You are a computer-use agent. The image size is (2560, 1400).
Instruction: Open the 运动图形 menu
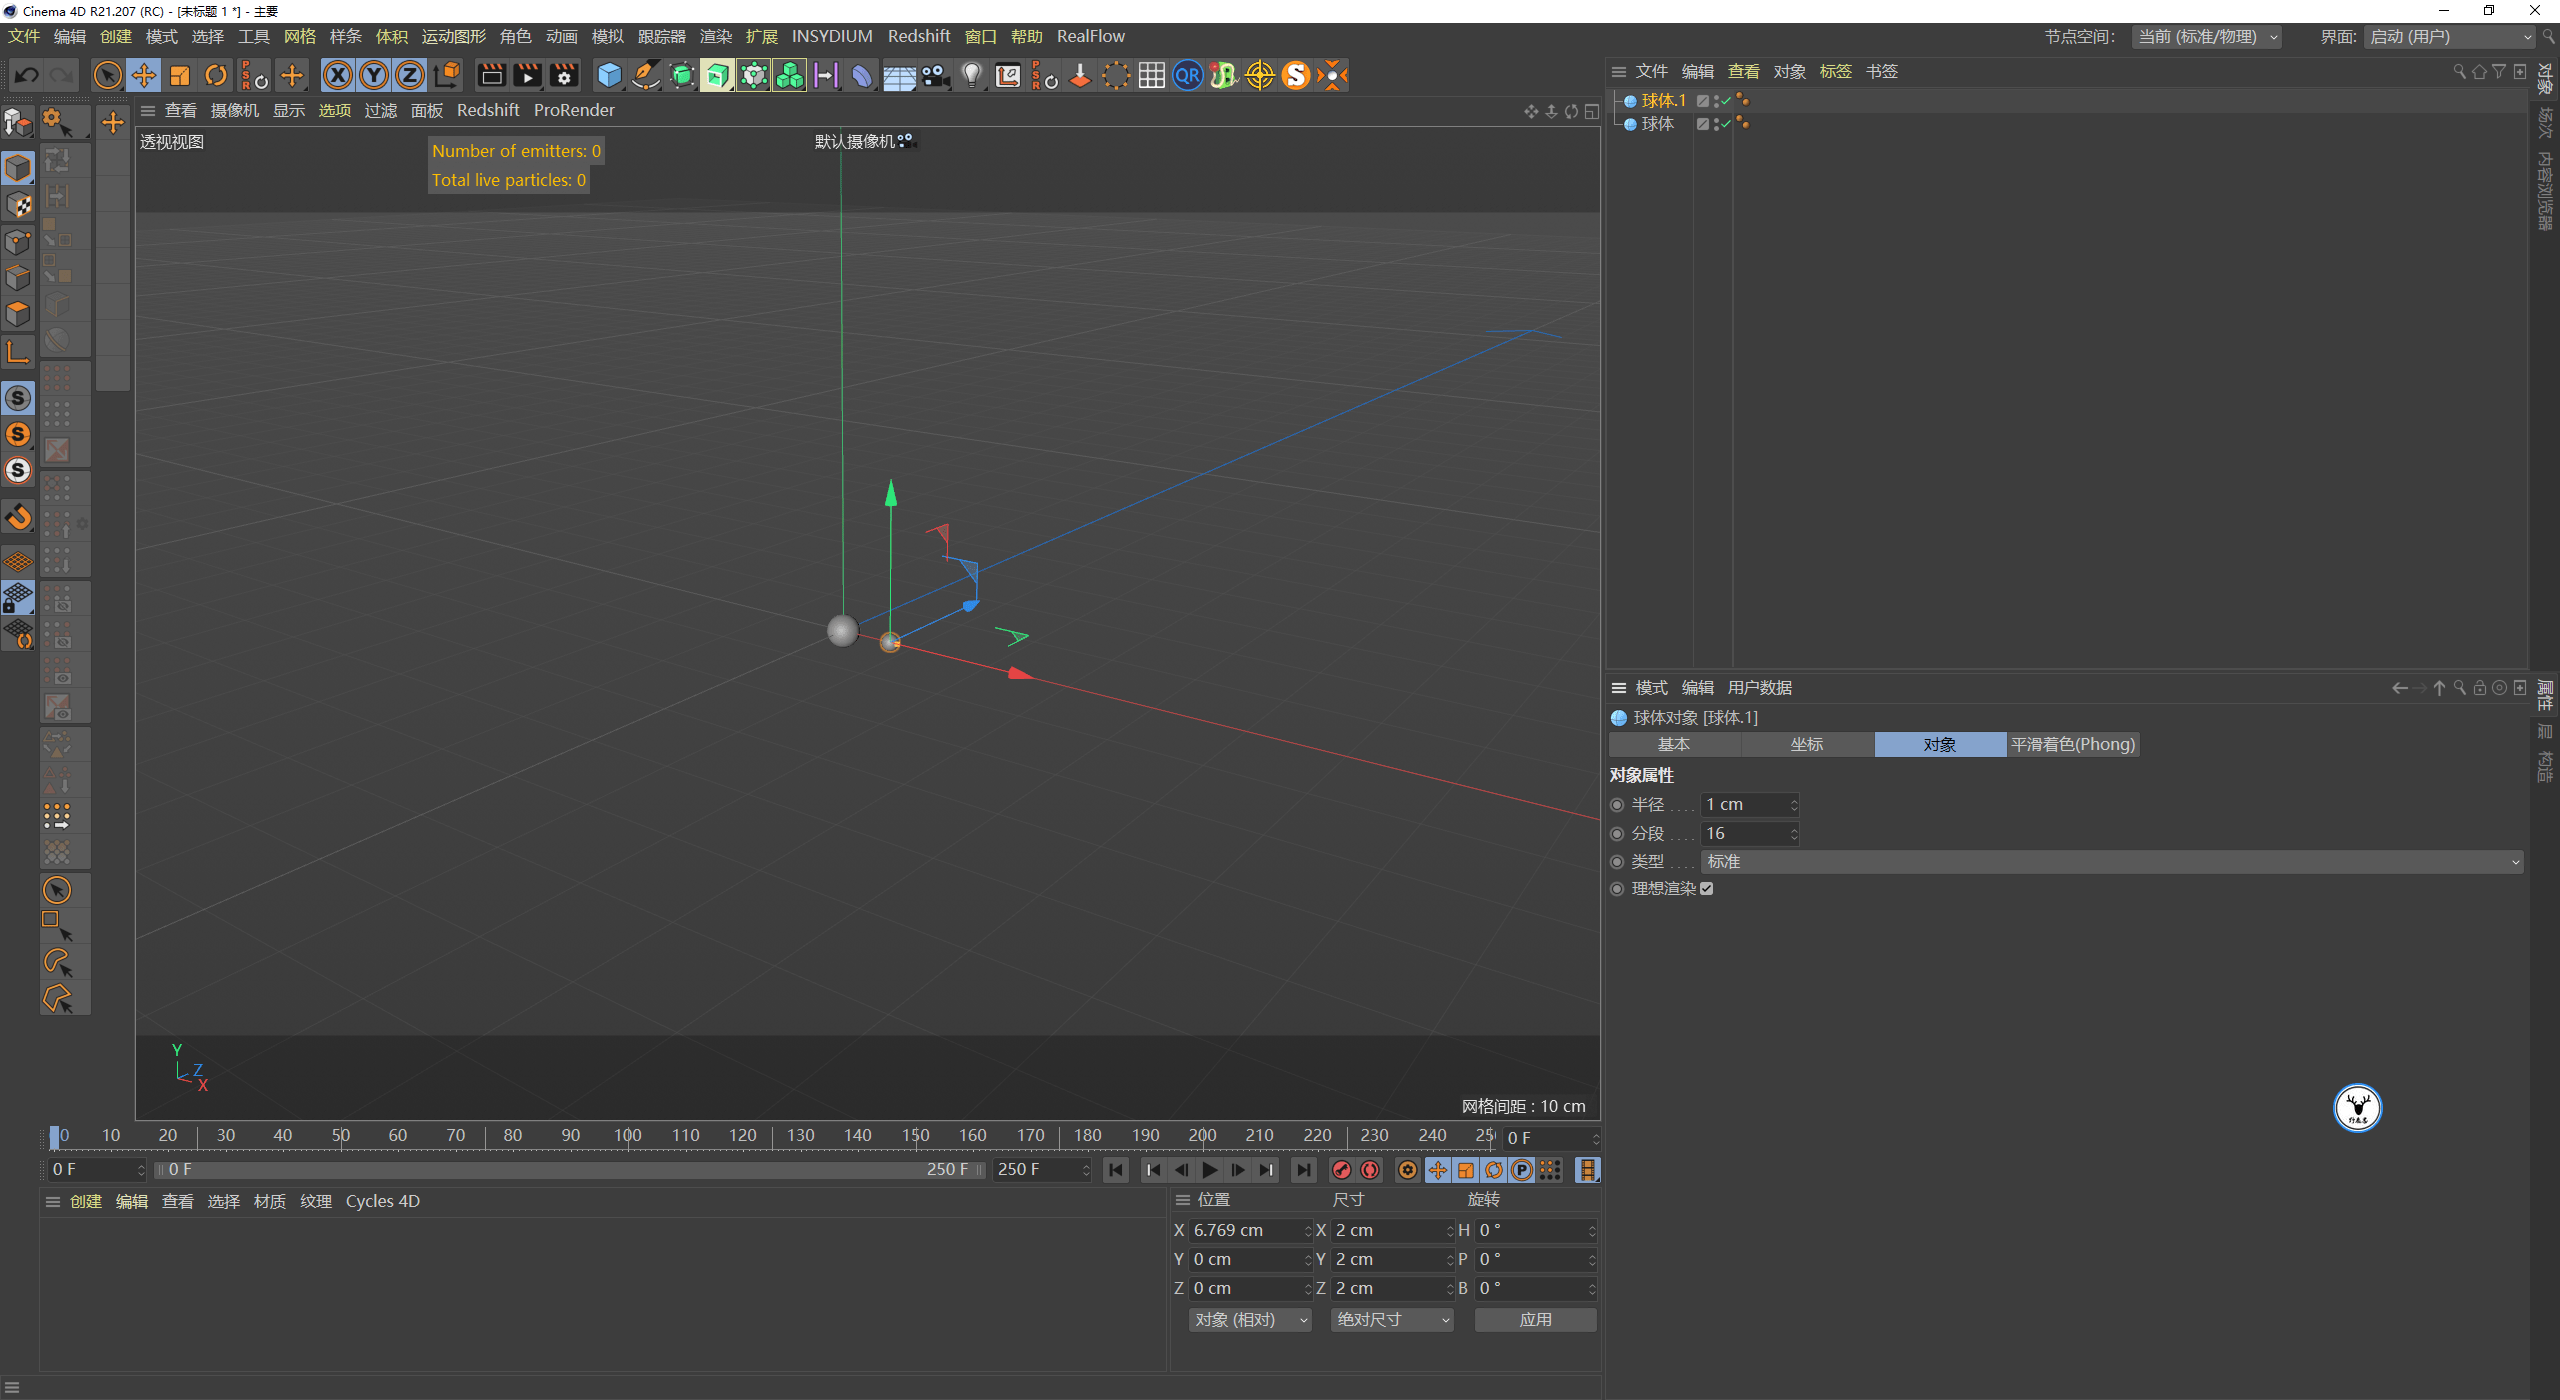pos(453,36)
